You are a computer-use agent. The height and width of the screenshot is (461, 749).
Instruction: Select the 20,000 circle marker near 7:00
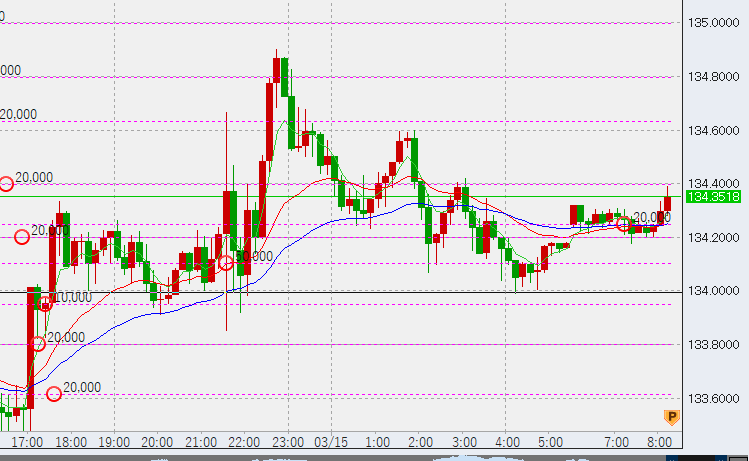[624, 224]
